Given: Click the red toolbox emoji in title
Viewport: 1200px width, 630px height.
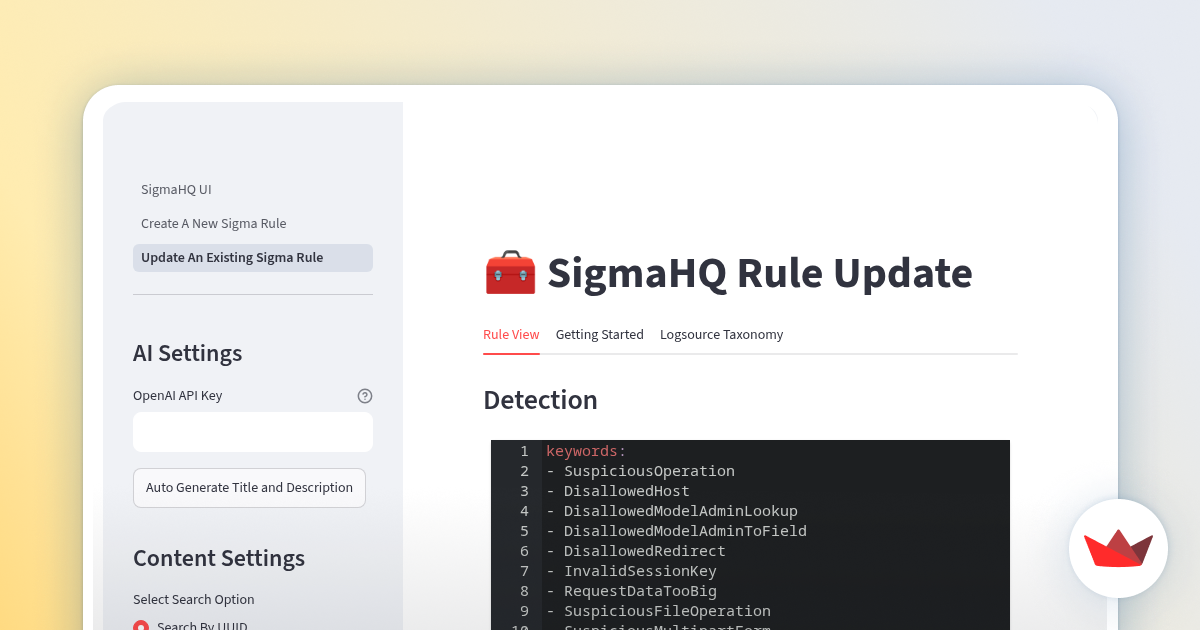Looking at the screenshot, I should click(510, 274).
